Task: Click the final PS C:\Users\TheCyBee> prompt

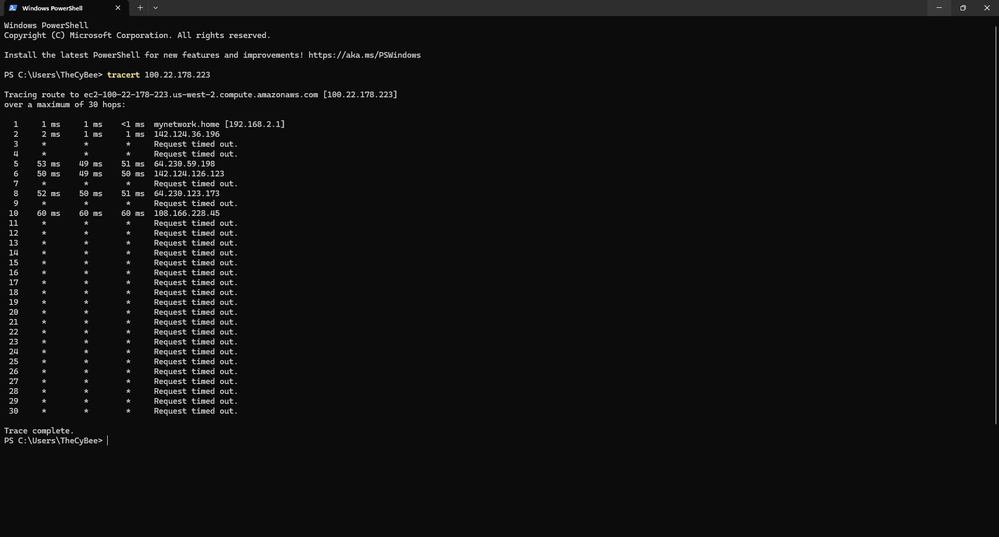Action: (54, 441)
